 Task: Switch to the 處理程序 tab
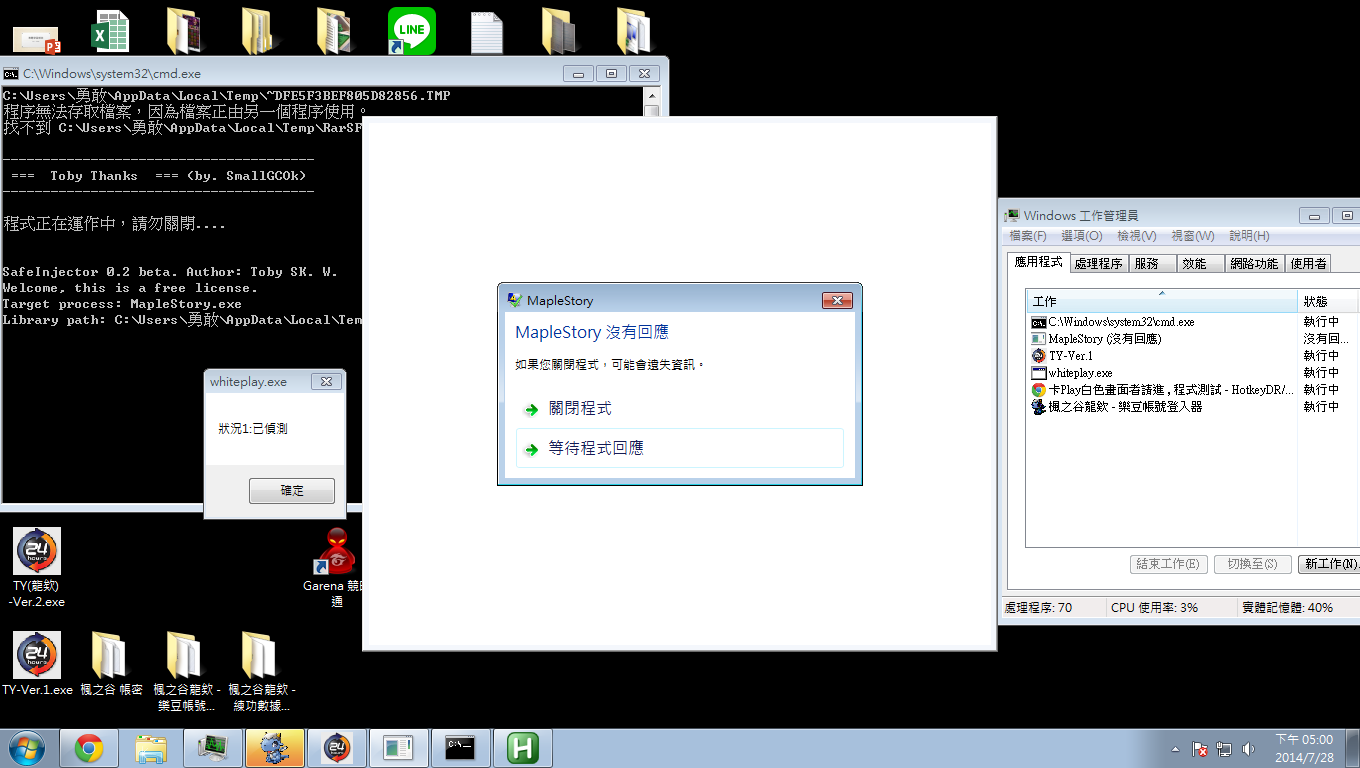click(1098, 264)
